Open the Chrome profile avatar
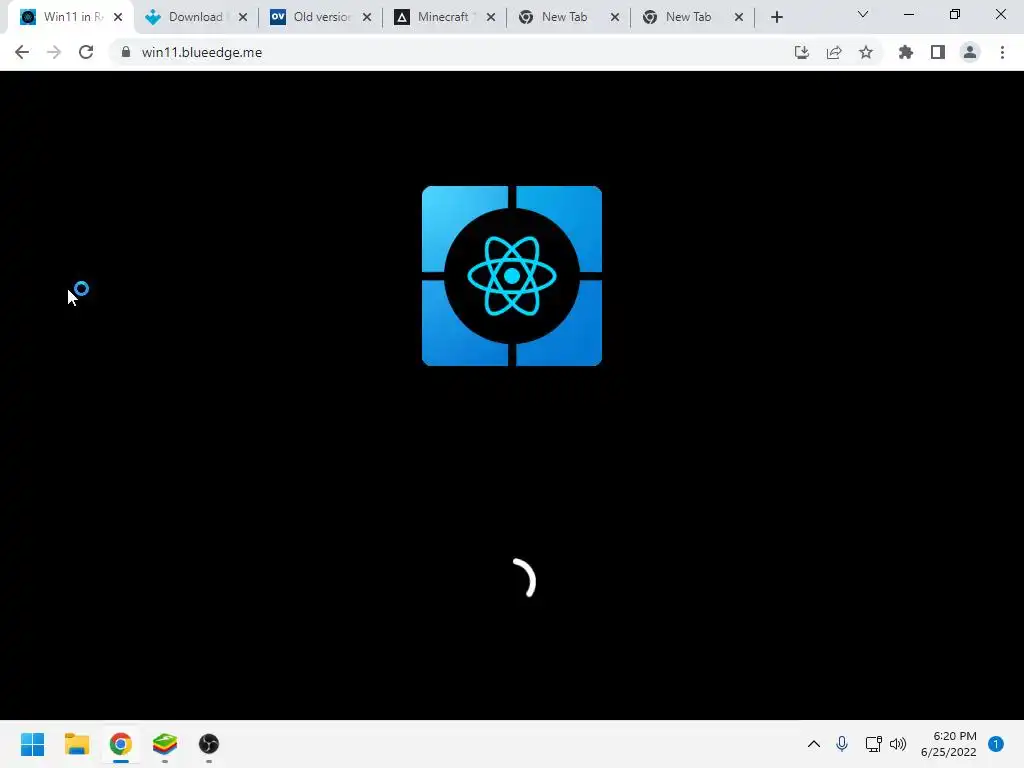This screenshot has height=768, width=1024. [970, 52]
